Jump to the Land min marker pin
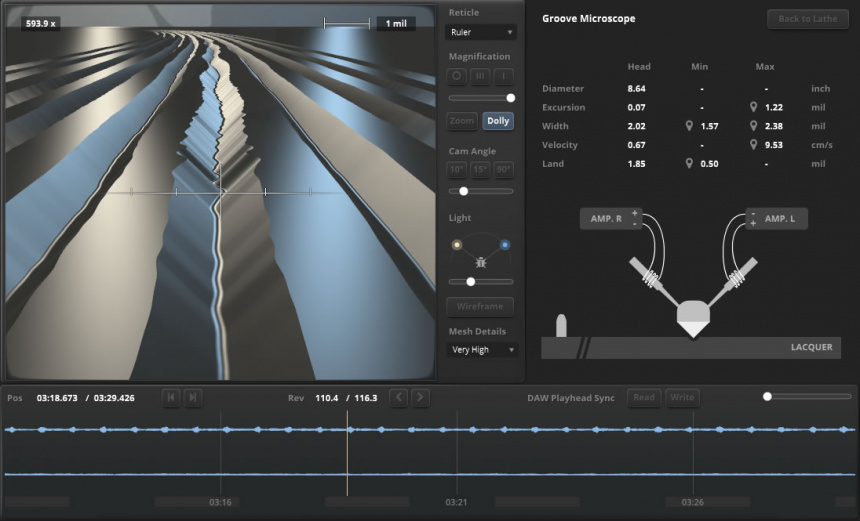860x521 pixels. [x=689, y=164]
